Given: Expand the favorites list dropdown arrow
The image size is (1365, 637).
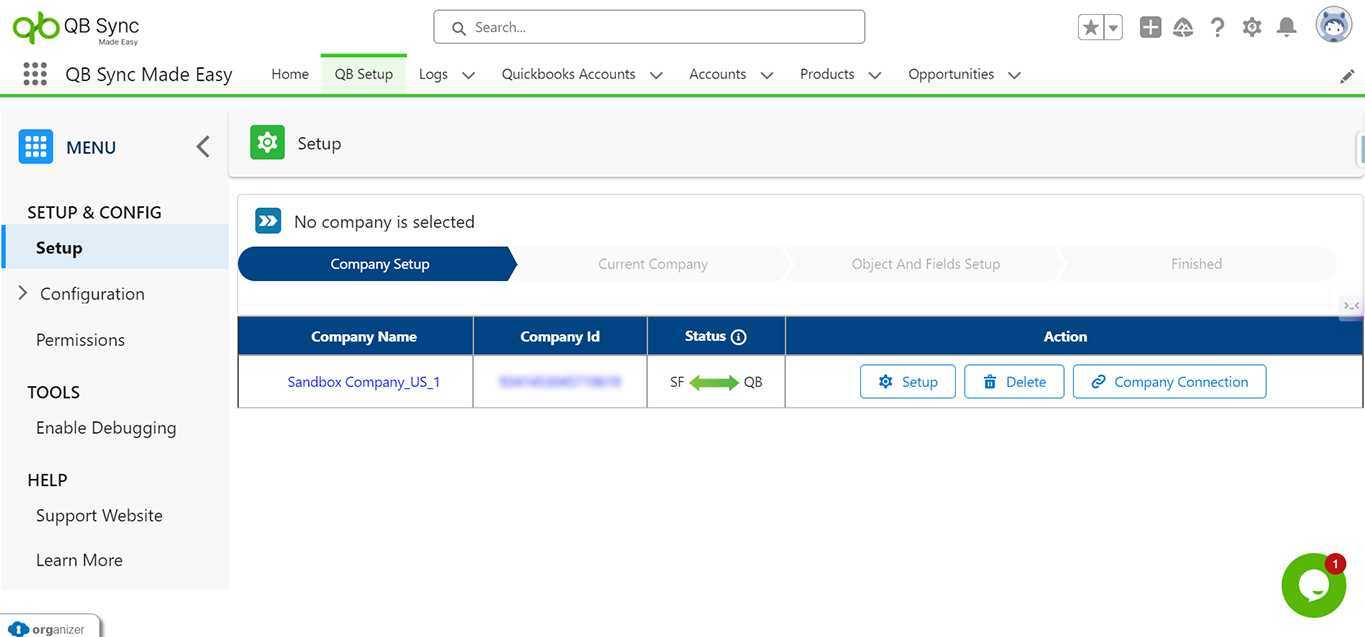Looking at the screenshot, I should click(1112, 28).
